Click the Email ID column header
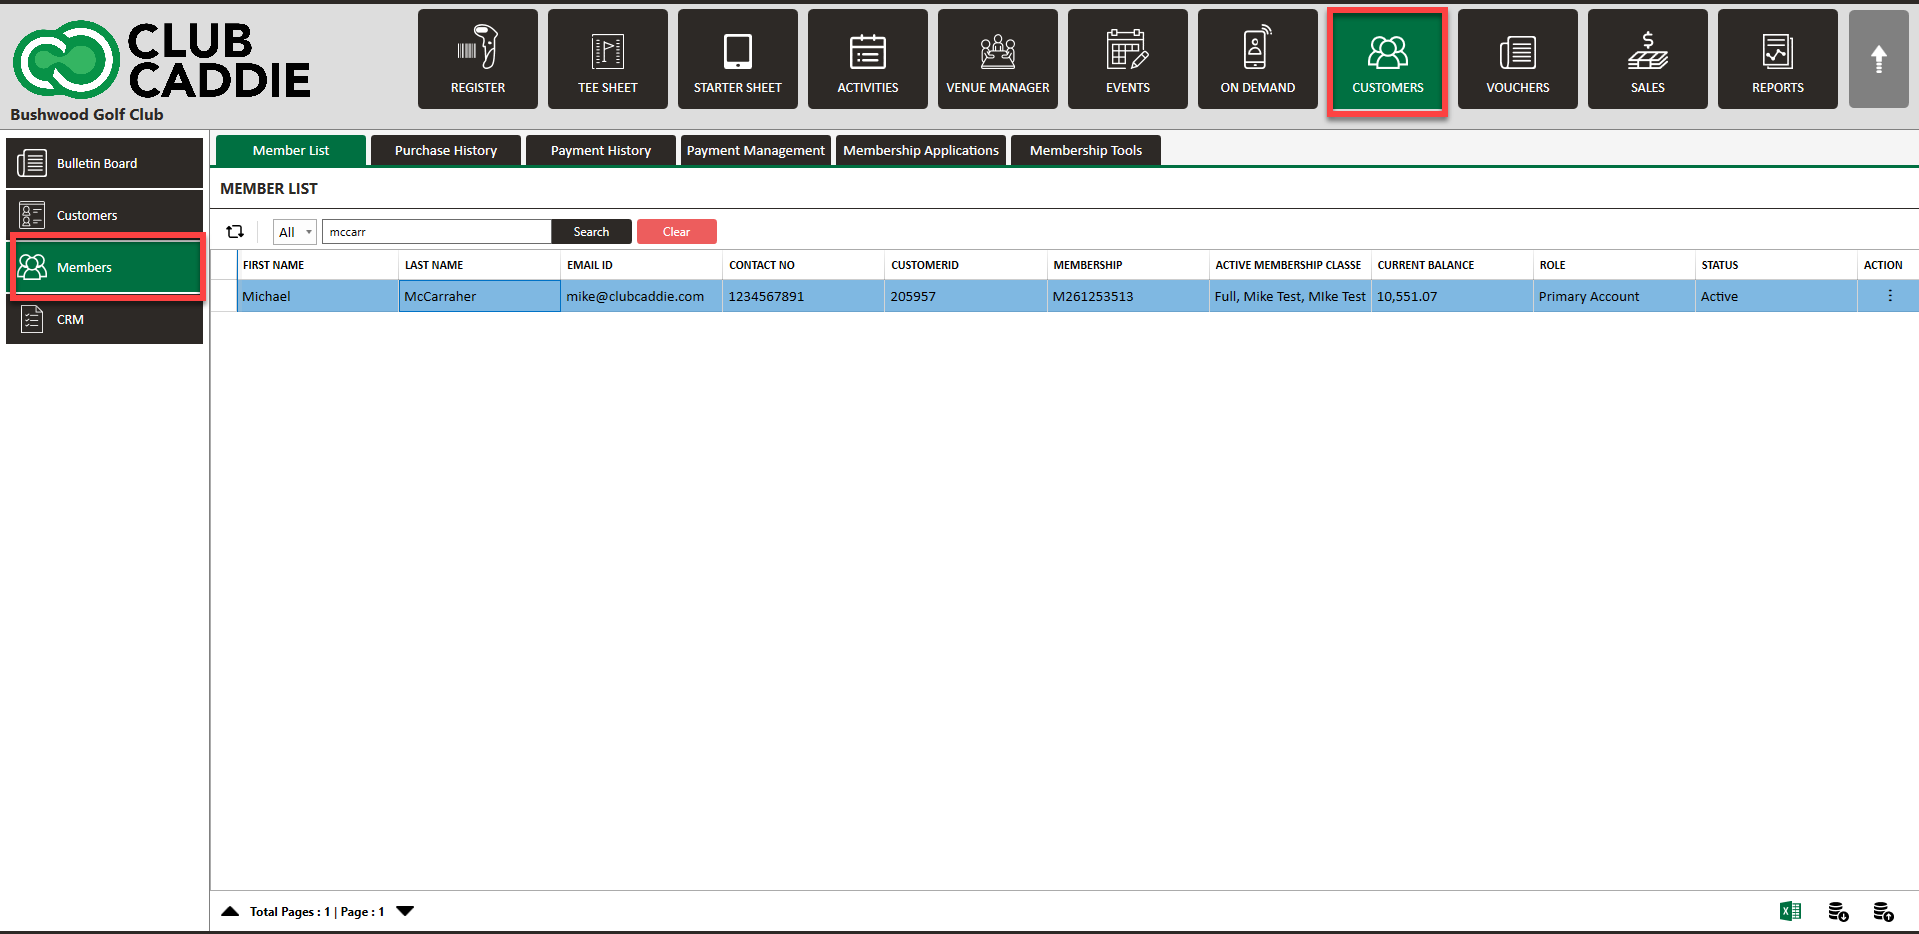 (642, 265)
